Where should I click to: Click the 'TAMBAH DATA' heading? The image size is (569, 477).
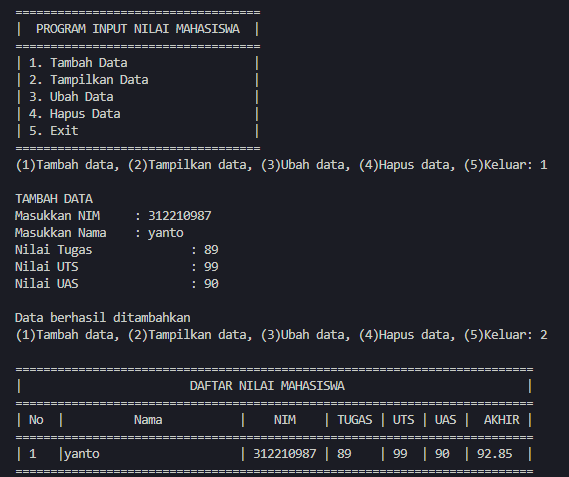54,199
